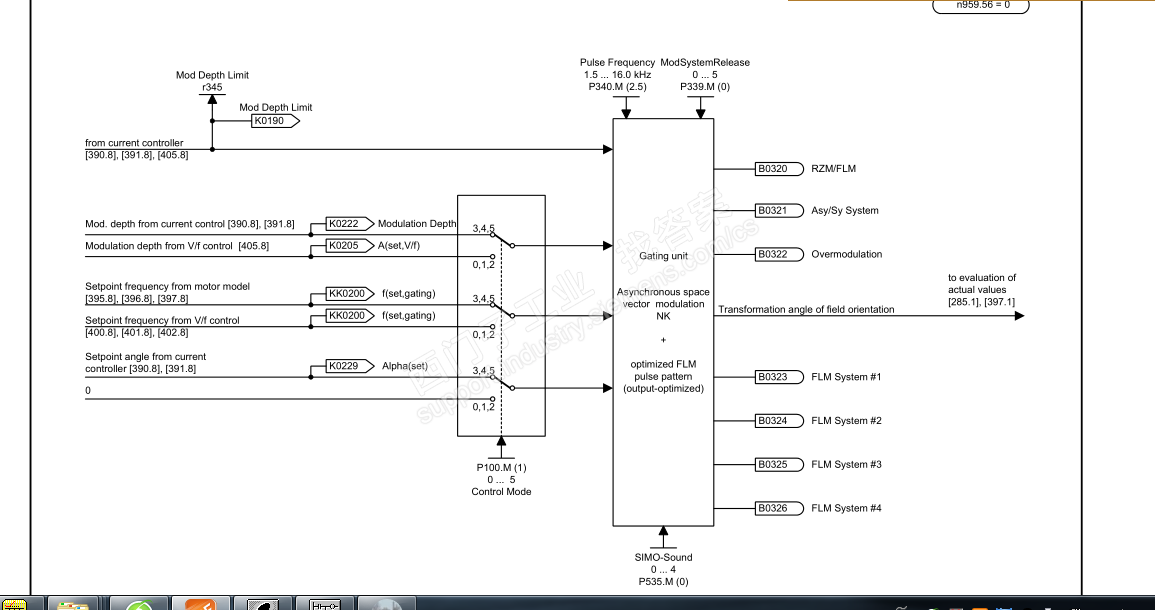Click the FLM System #2 label

click(x=846, y=421)
